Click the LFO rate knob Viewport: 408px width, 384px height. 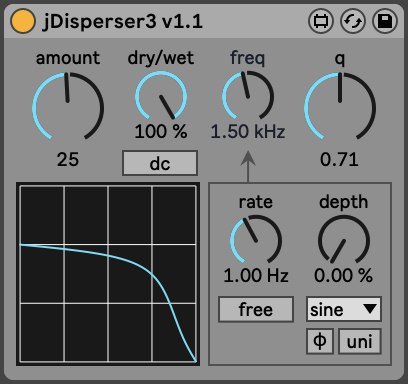[256, 240]
